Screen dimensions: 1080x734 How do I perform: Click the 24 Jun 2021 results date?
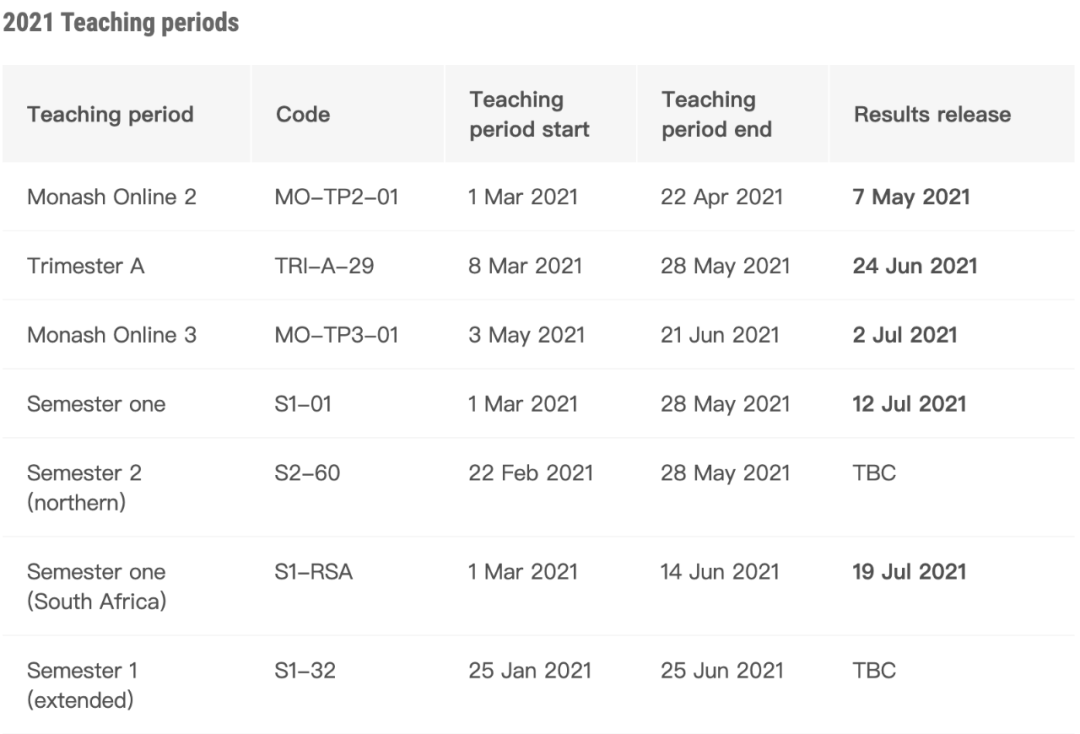point(915,266)
